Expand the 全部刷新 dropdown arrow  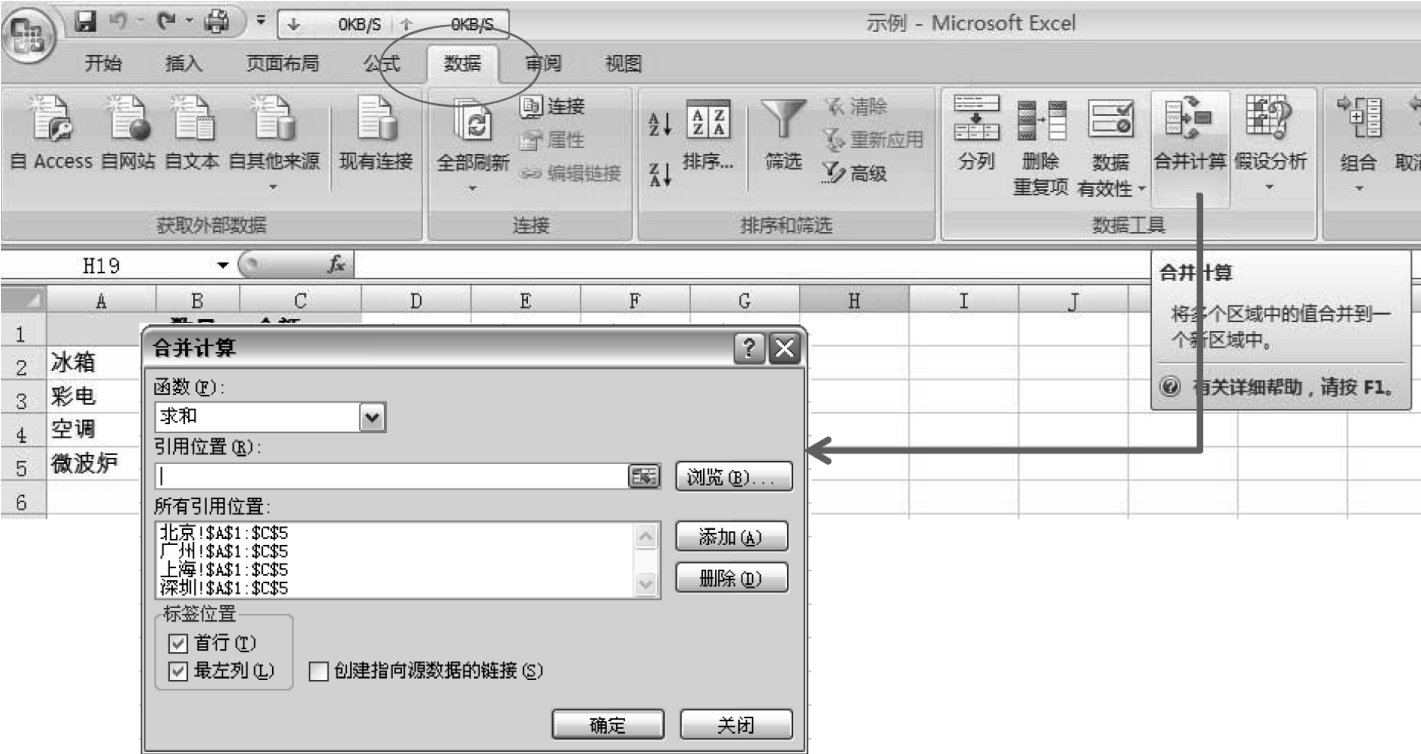click(475, 186)
